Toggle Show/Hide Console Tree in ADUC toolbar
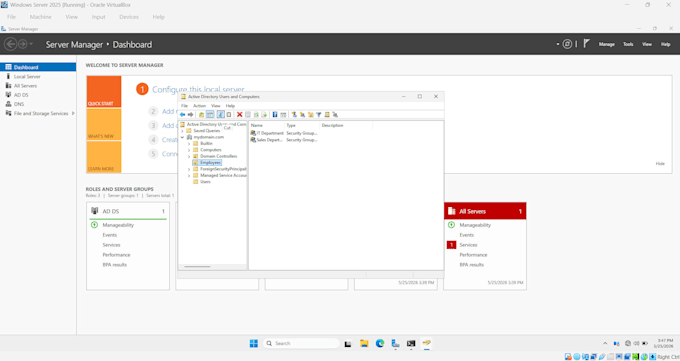 (x=210, y=115)
